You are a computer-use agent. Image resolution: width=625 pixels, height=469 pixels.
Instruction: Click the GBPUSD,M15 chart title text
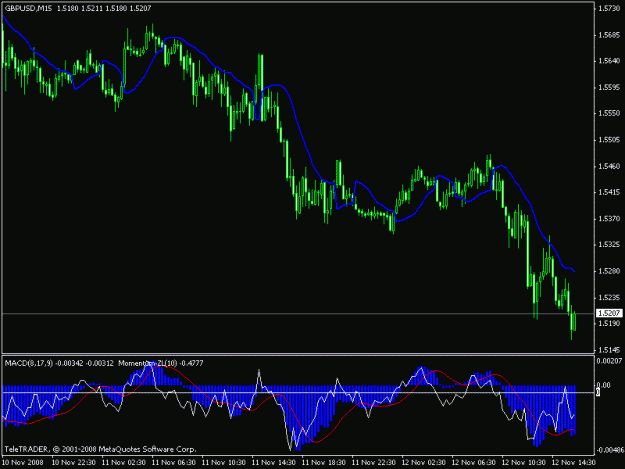click(x=28, y=8)
